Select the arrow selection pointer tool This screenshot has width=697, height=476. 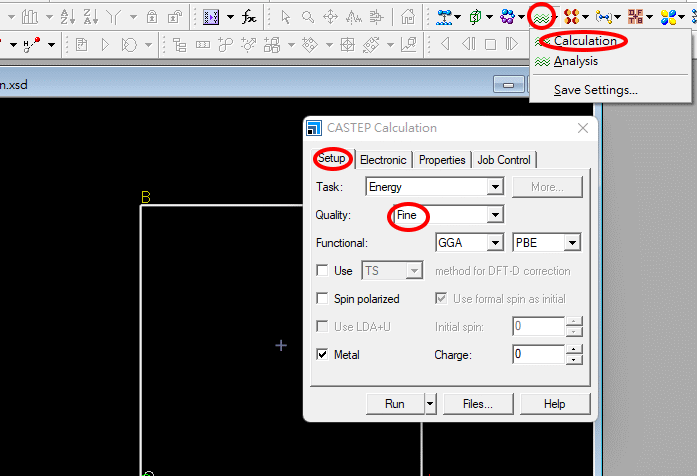coord(285,17)
